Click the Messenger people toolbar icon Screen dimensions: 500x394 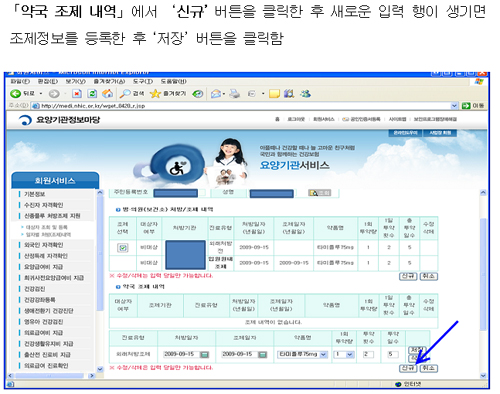pos(305,94)
